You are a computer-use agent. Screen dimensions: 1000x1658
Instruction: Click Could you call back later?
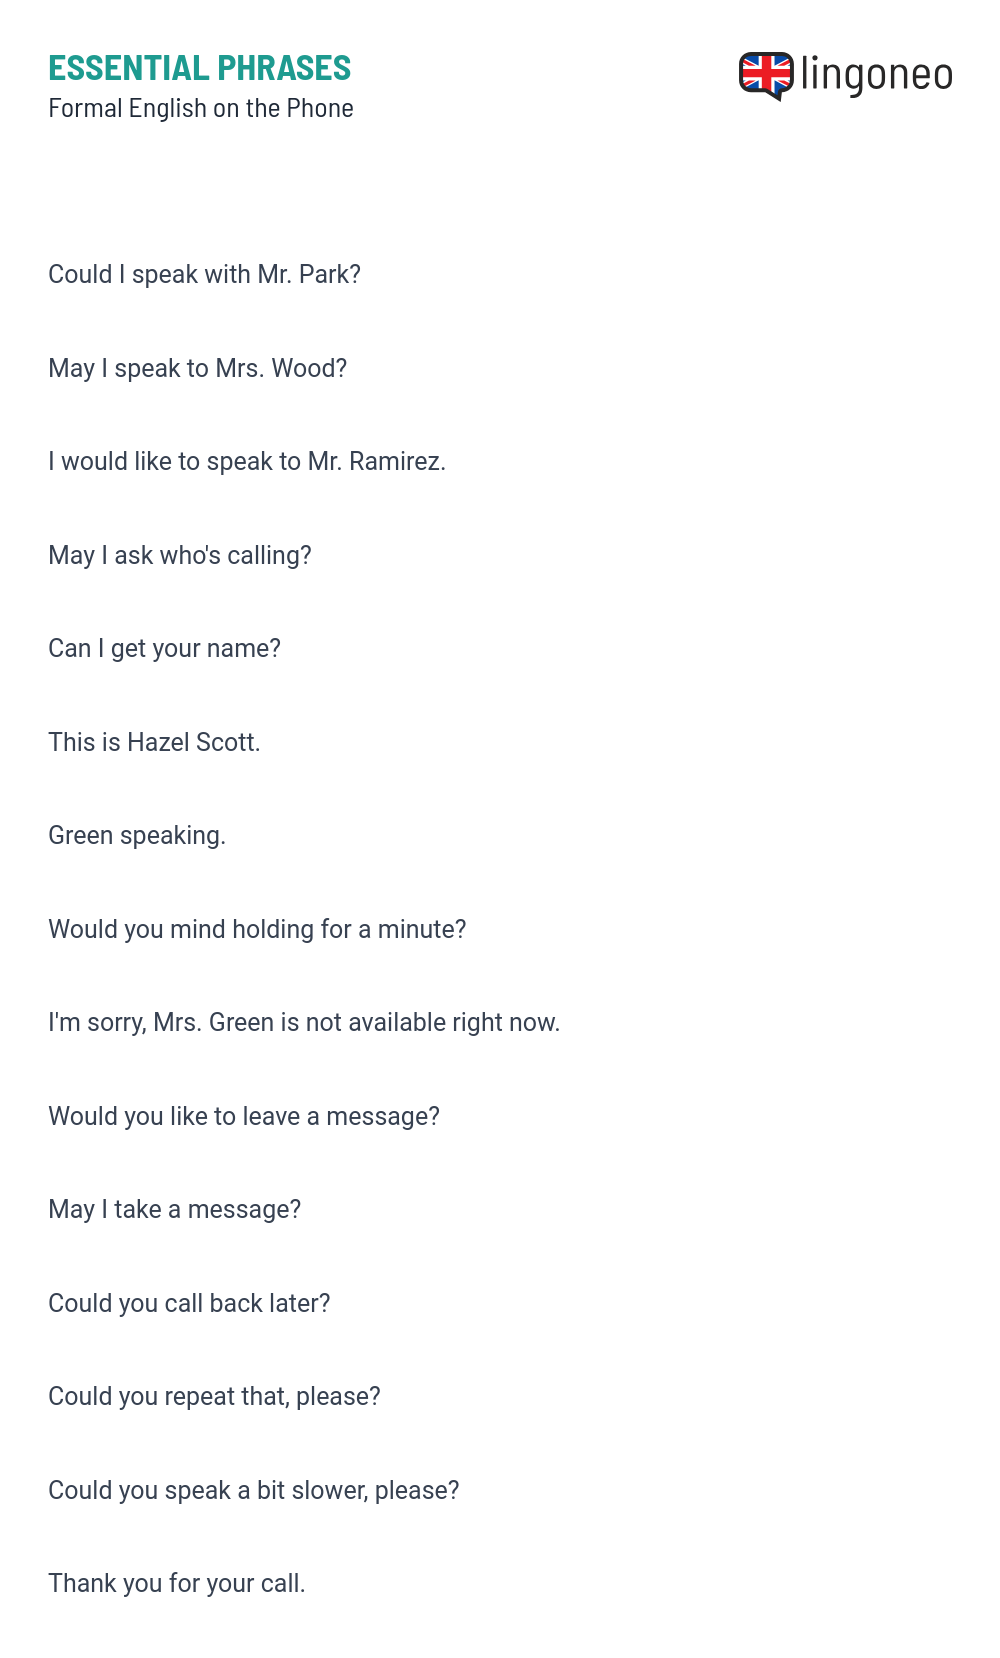(189, 1303)
